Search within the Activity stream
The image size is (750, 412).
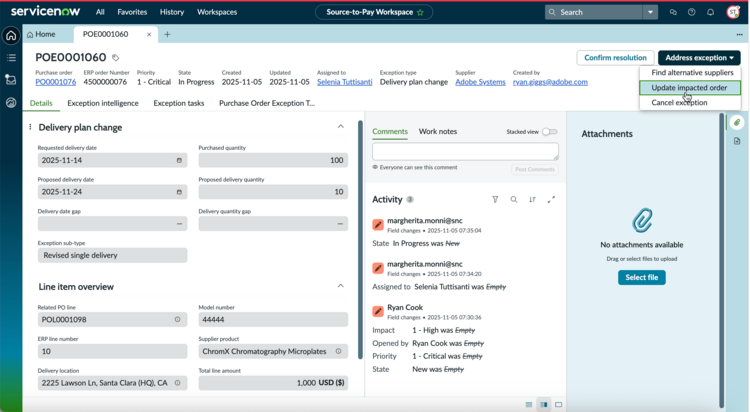pyautogui.click(x=514, y=200)
